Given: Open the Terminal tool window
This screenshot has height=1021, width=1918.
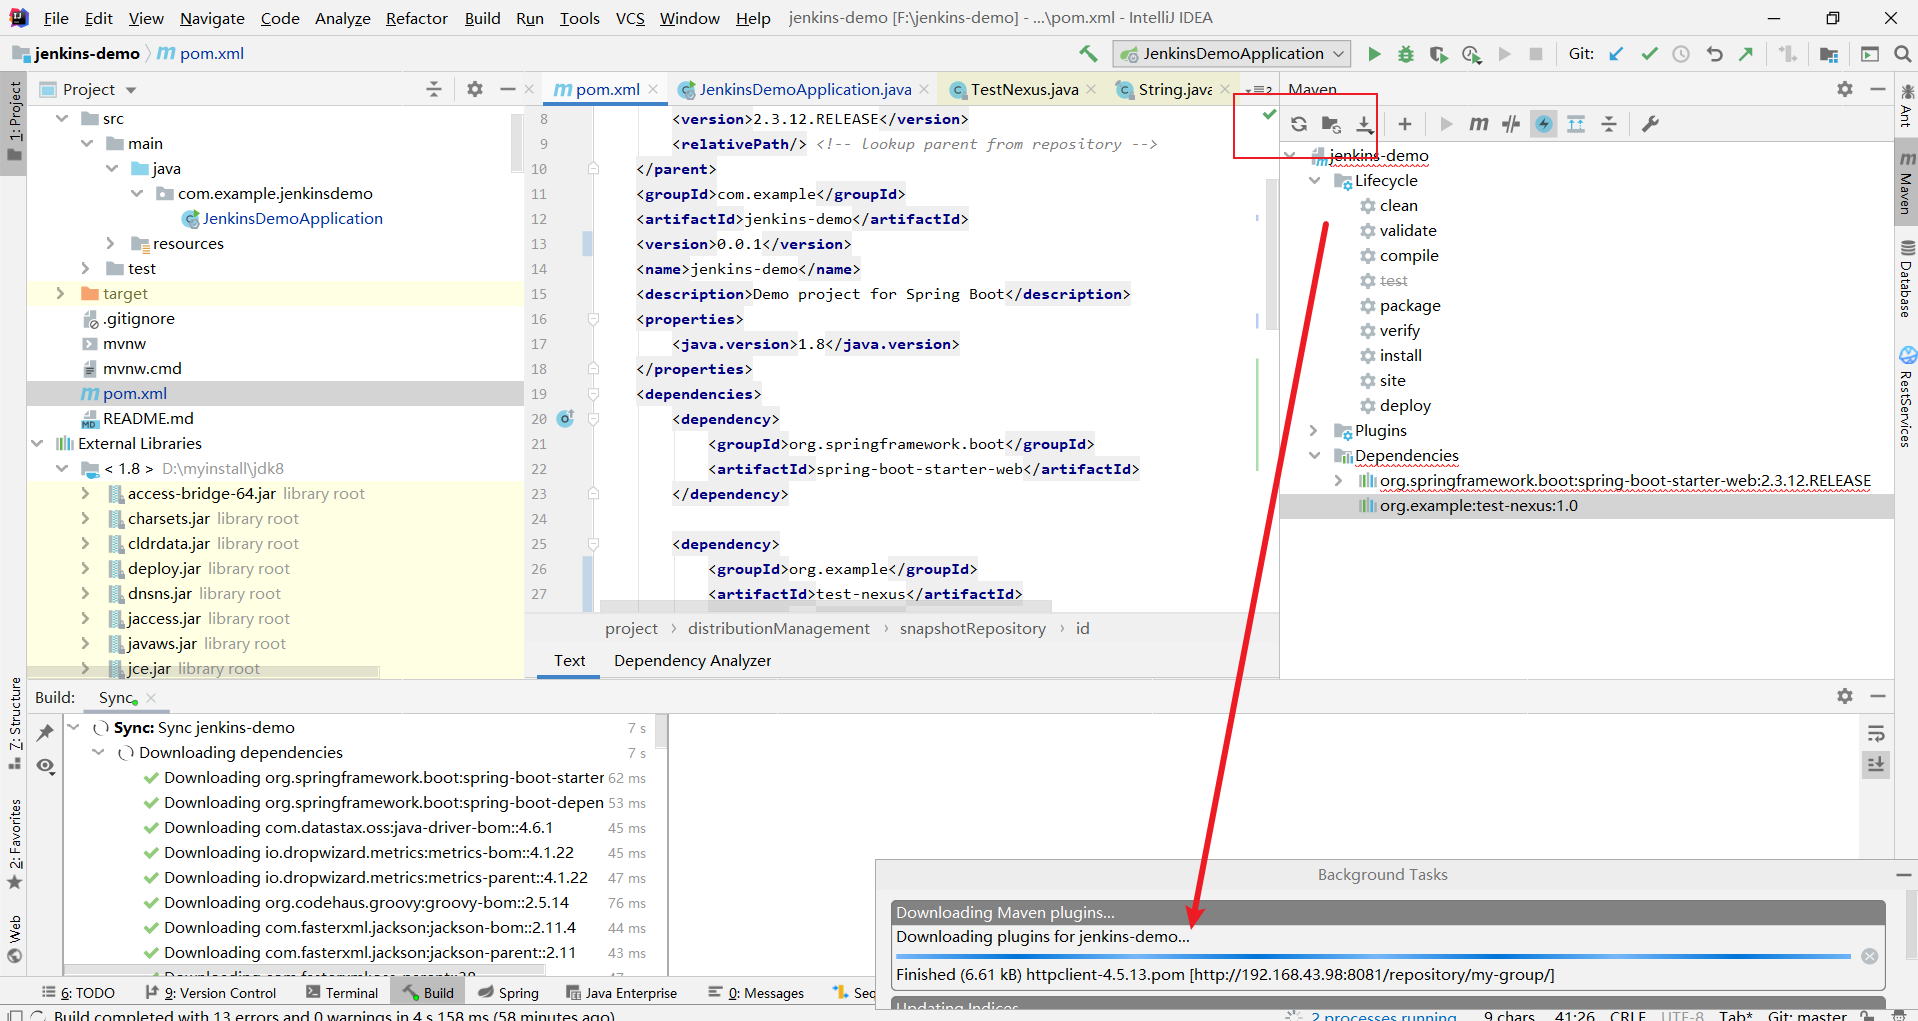Looking at the screenshot, I should 342,993.
